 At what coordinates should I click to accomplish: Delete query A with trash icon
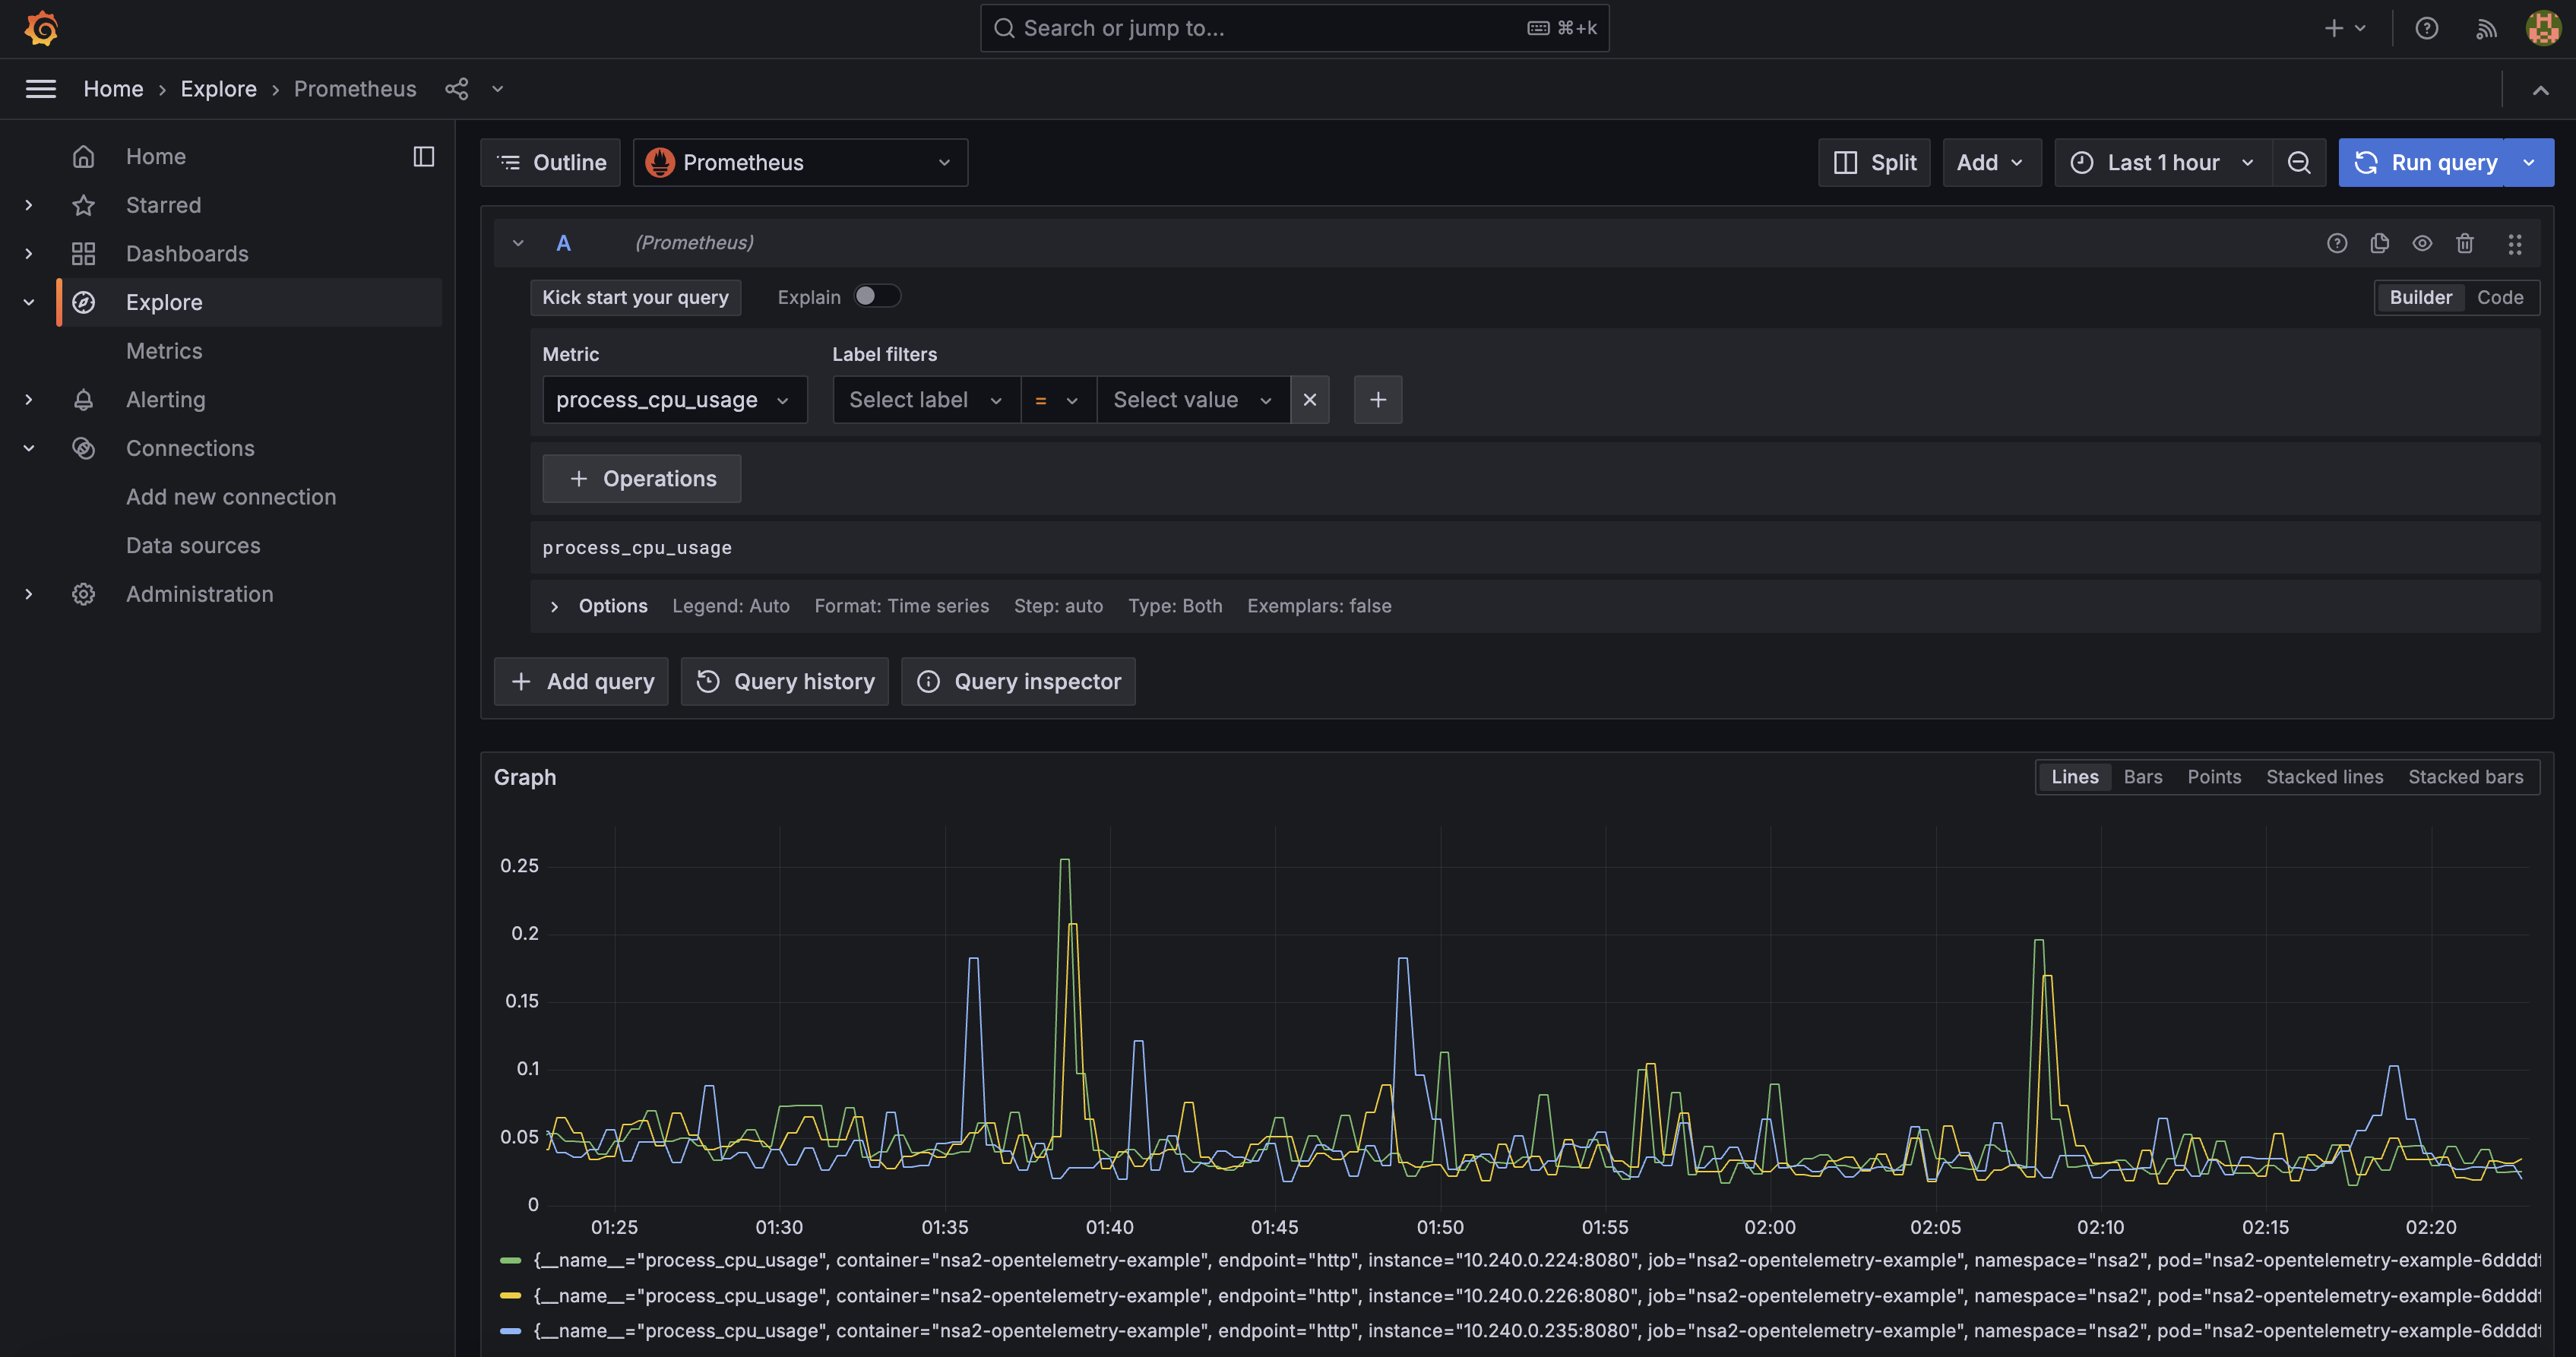click(x=2465, y=243)
